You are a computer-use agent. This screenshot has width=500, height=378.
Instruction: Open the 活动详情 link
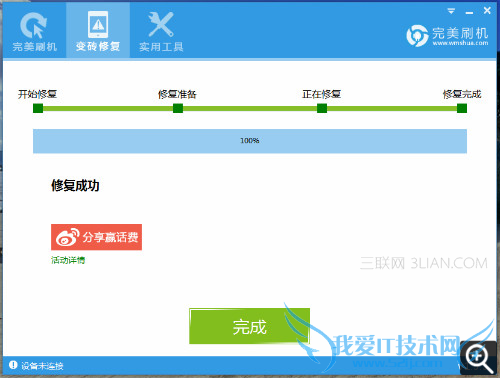(x=68, y=260)
